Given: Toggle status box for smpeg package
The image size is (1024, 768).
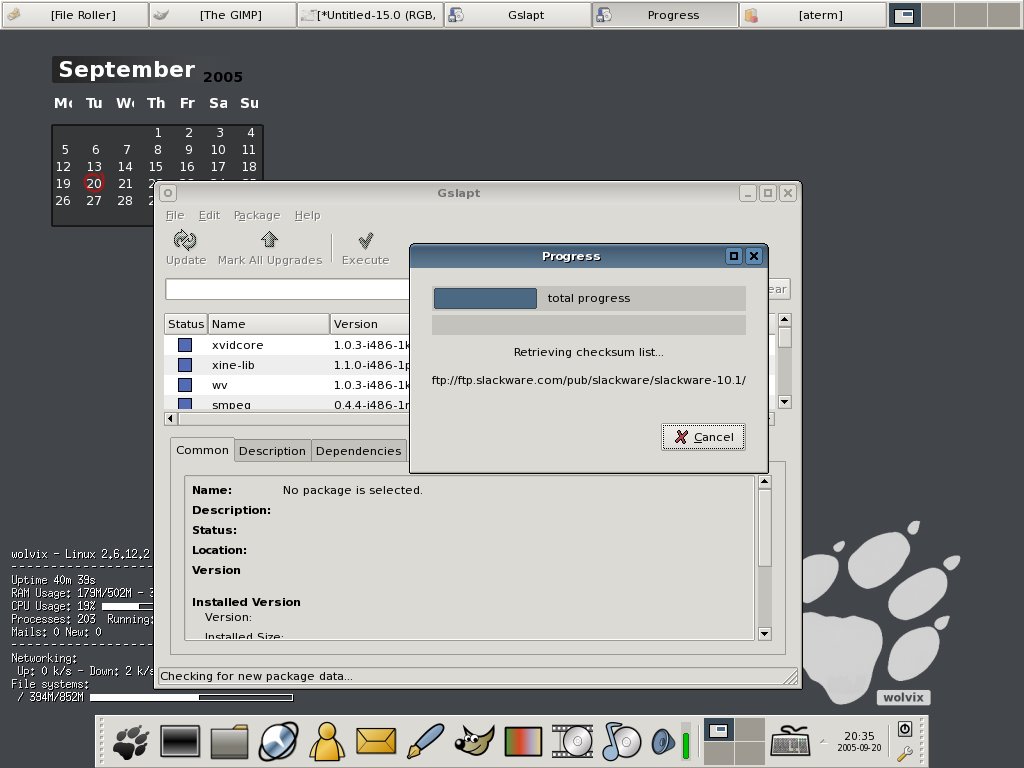Looking at the screenshot, I should (x=185, y=404).
